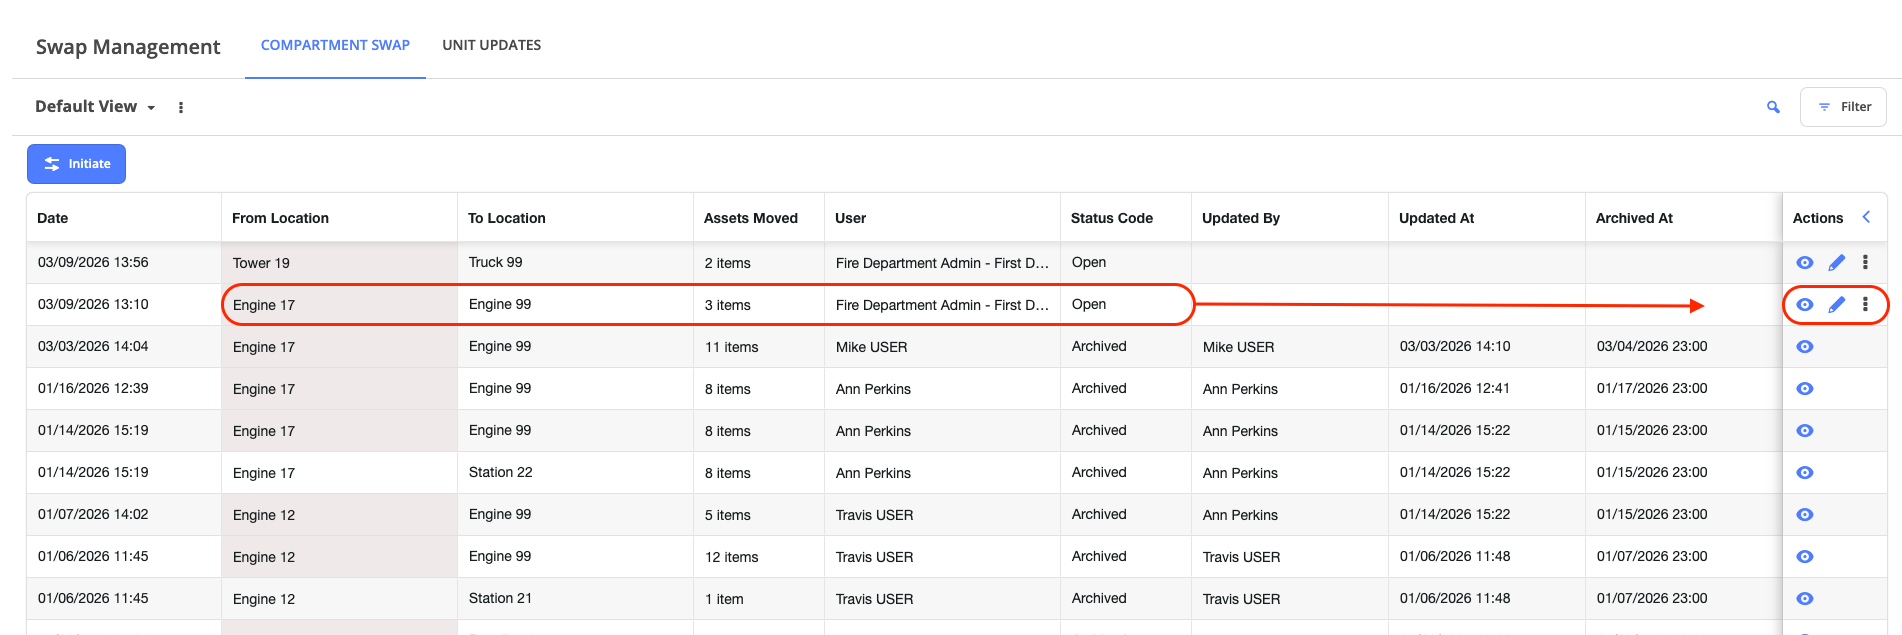The width and height of the screenshot is (1902, 635).
Task: Open more options for 03/09/2026 13:10 row
Action: (x=1865, y=304)
